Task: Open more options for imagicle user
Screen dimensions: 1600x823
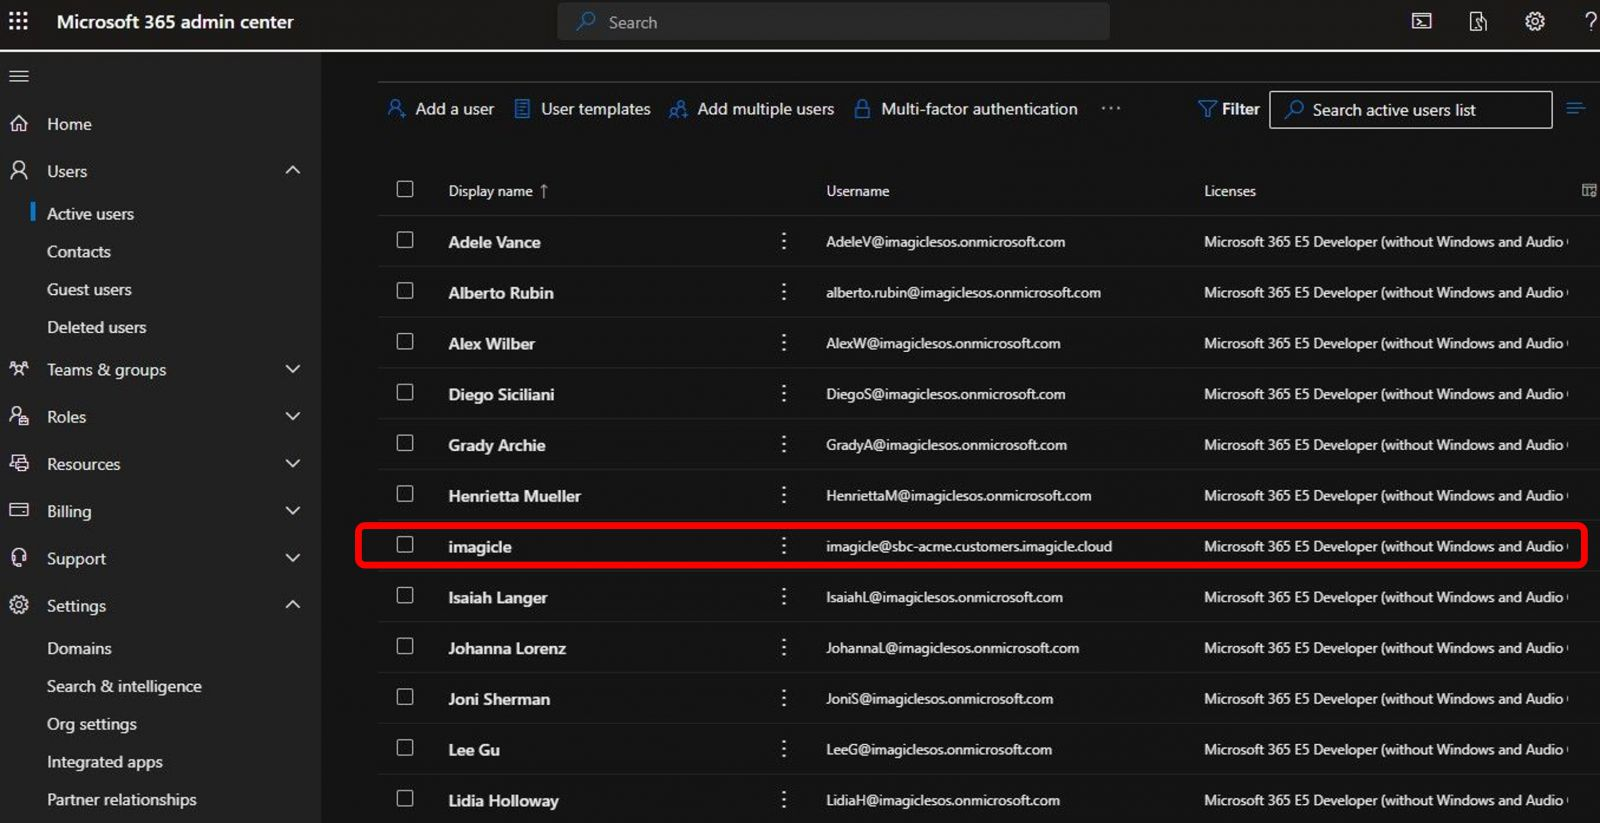Action: (784, 546)
